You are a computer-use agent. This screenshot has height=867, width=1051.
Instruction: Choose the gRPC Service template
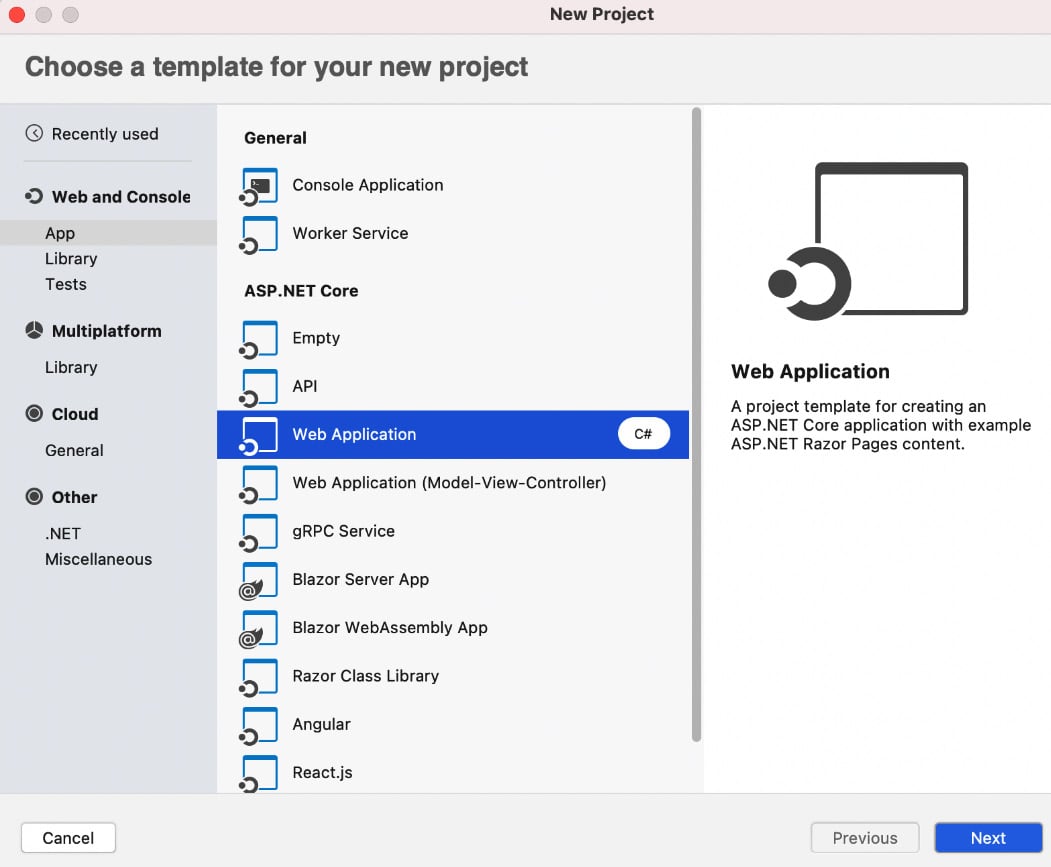click(x=453, y=531)
